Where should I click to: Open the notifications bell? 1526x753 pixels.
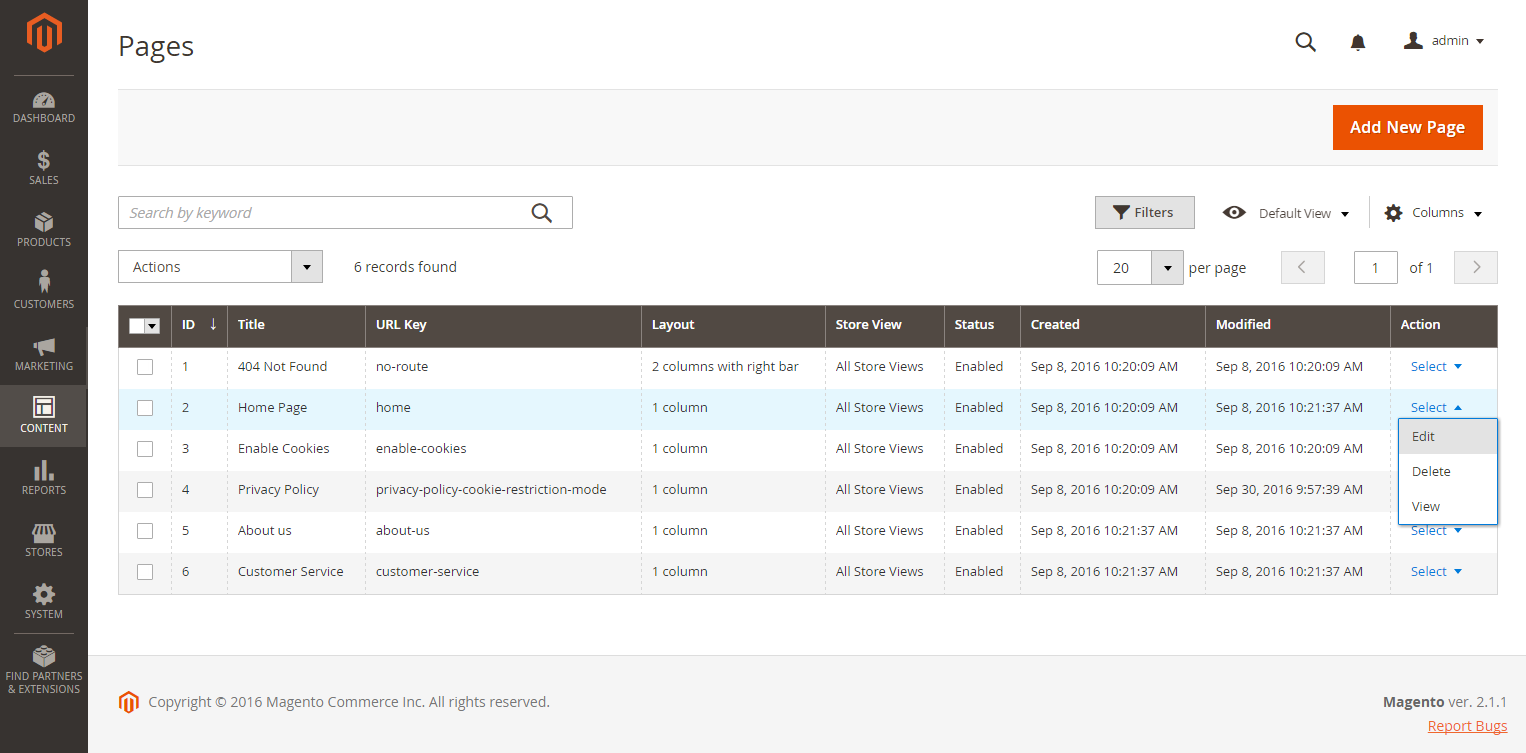click(x=1358, y=42)
